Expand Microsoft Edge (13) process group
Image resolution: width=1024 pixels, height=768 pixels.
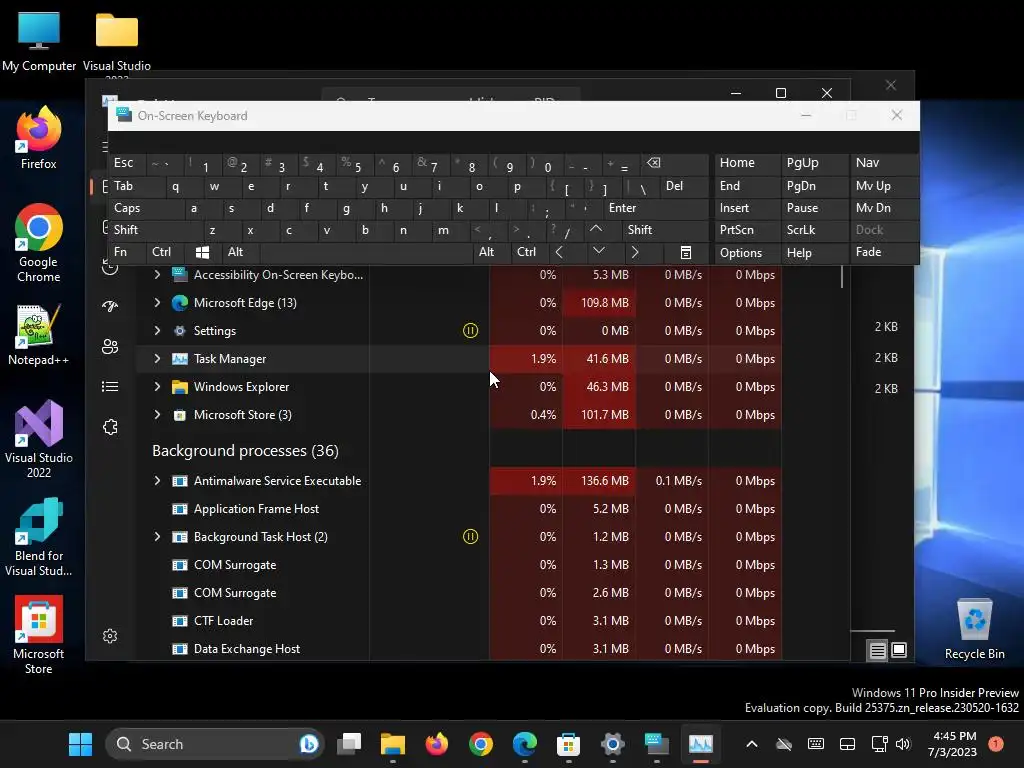pyautogui.click(x=157, y=302)
